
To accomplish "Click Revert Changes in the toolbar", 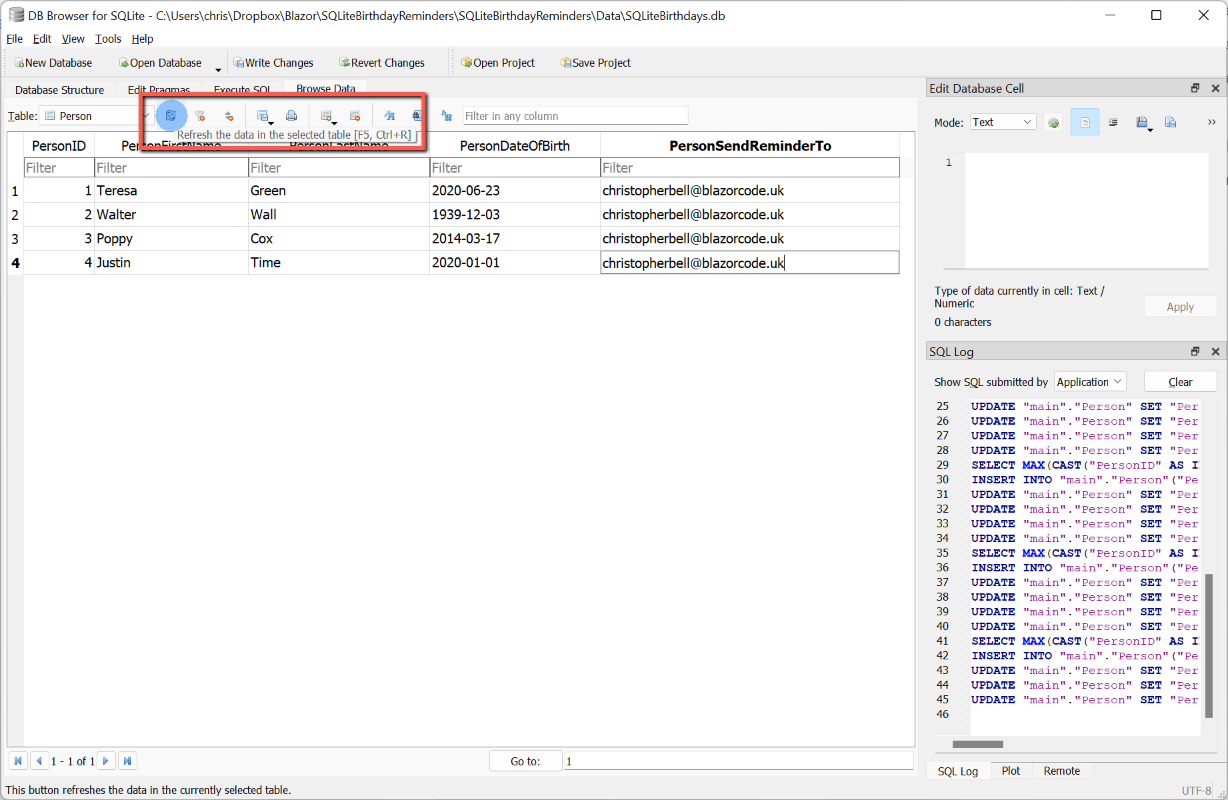I will point(381,63).
